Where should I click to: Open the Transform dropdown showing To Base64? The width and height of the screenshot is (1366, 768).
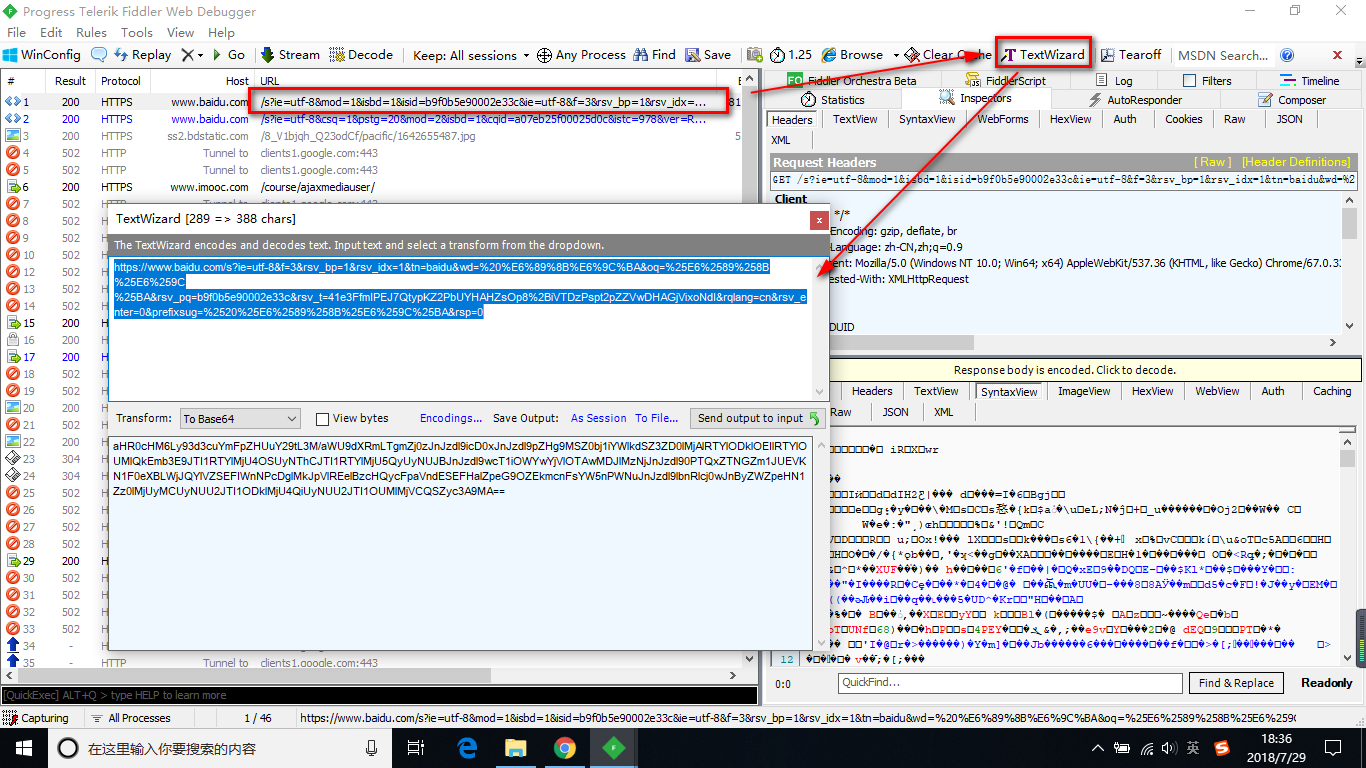pos(240,419)
